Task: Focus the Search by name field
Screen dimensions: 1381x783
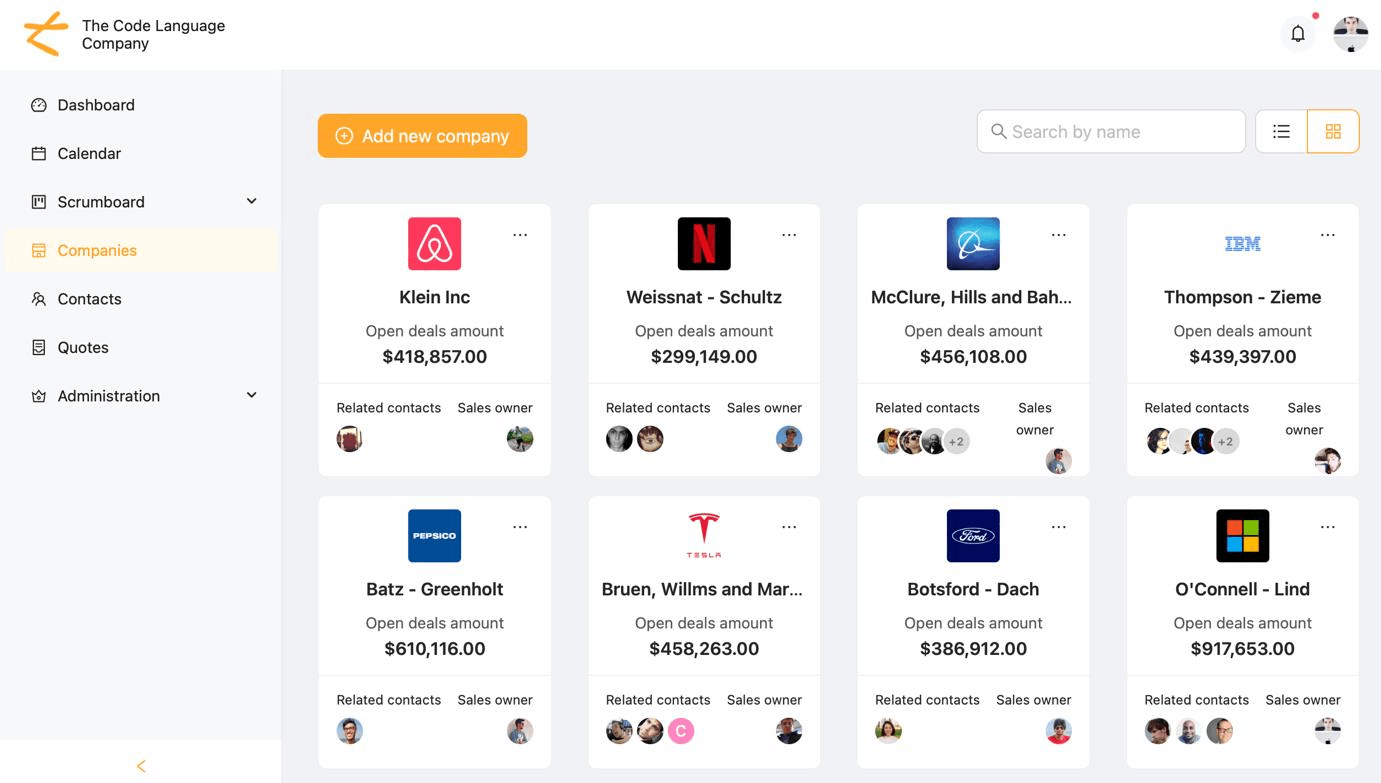Action: (x=1111, y=131)
